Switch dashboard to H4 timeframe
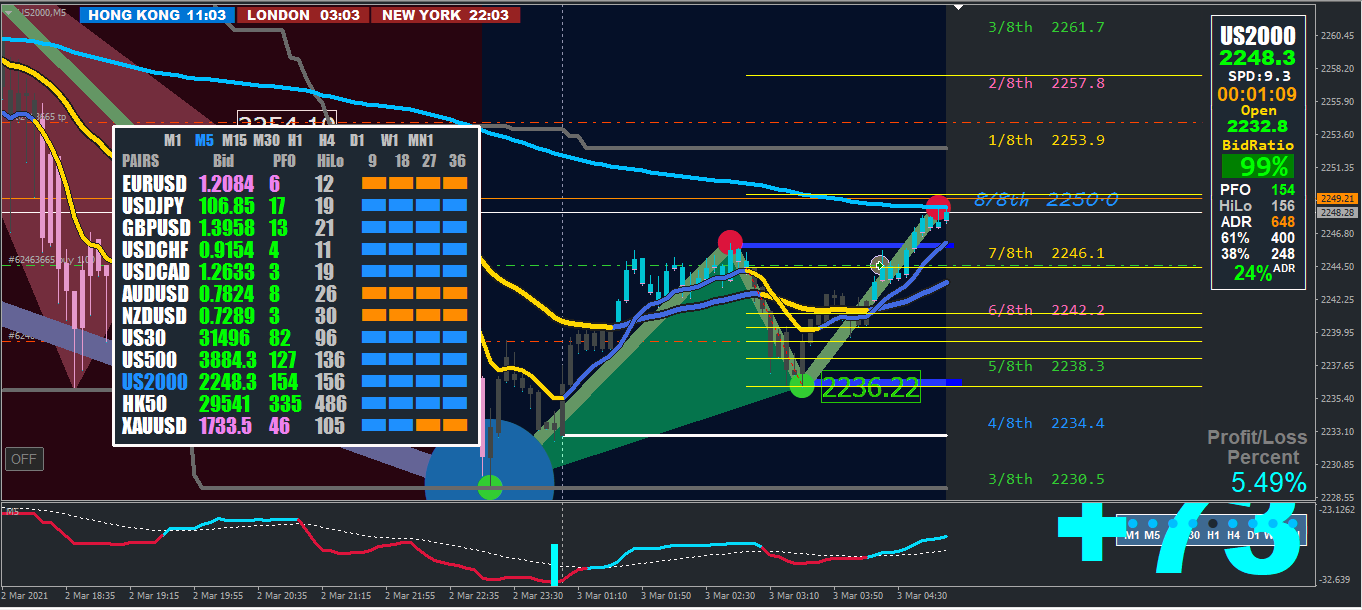Image resolution: width=1362 pixels, height=610 pixels. [327, 140]
